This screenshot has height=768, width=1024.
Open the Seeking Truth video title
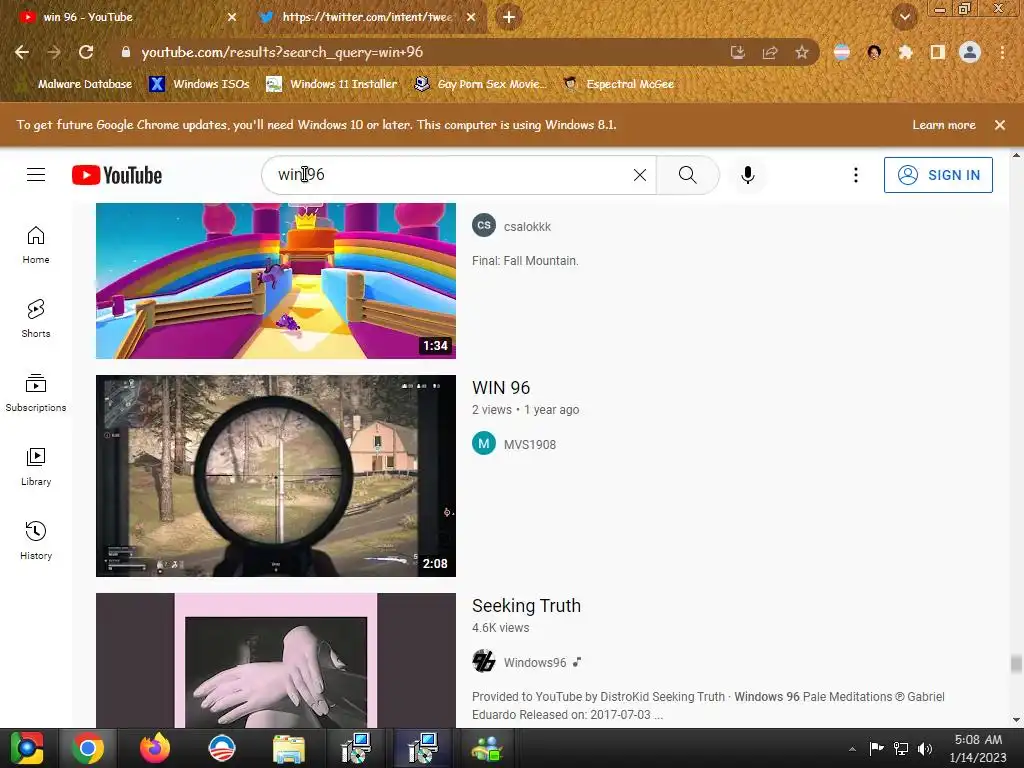(526, 606)
